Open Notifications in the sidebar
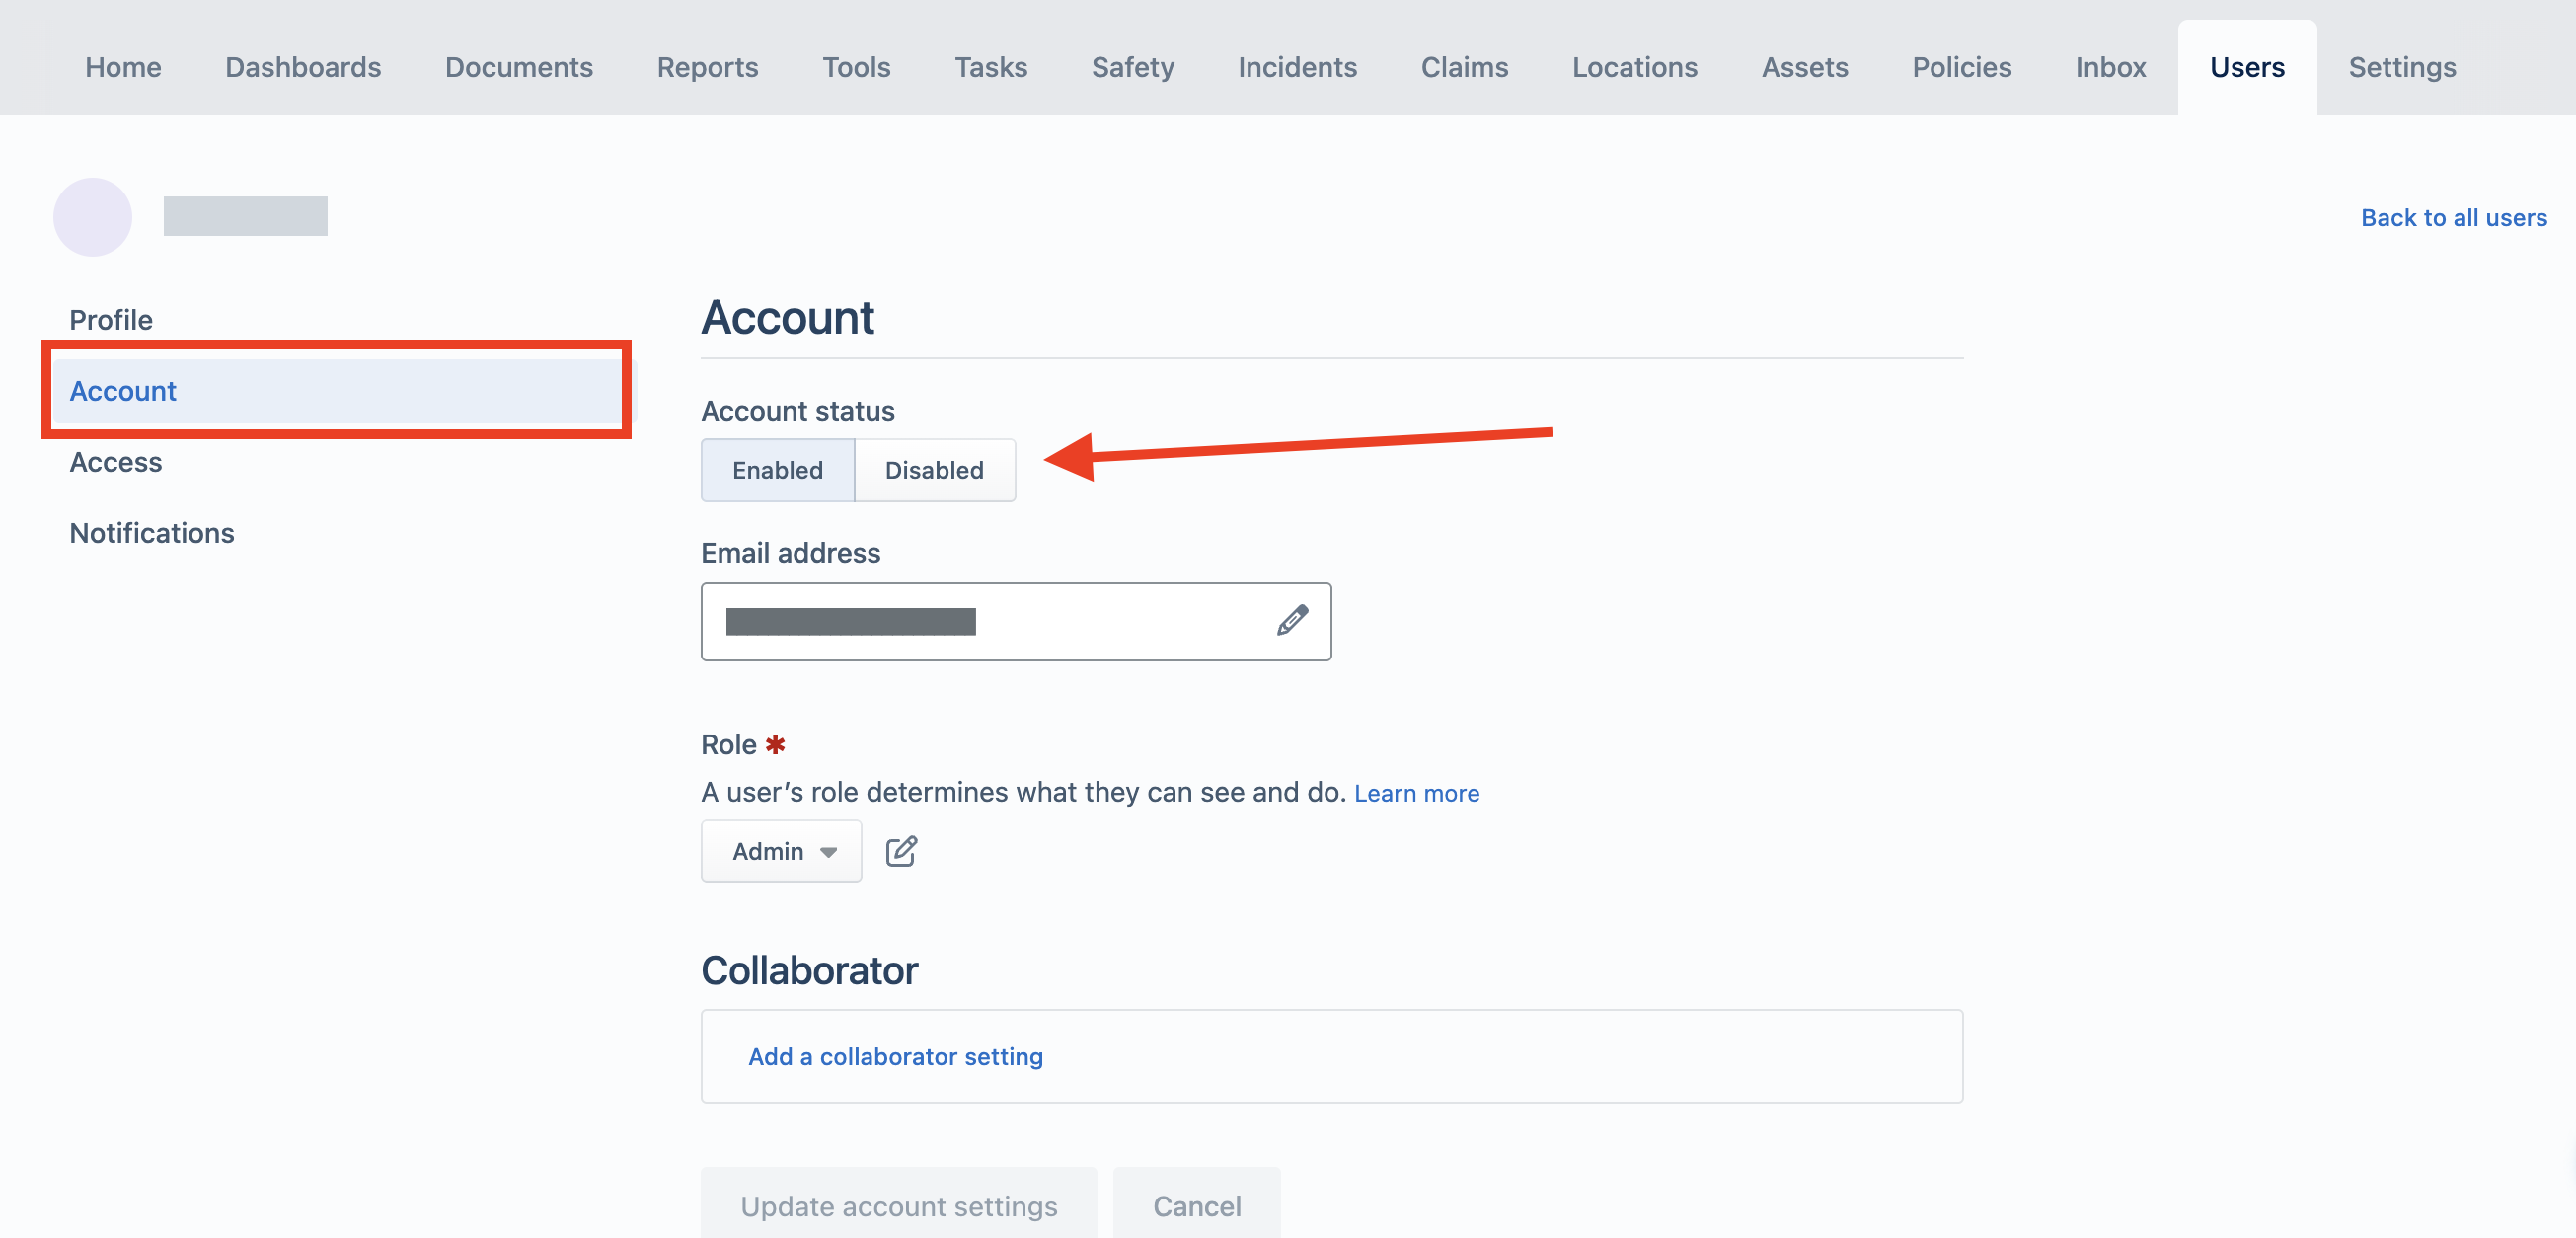2576x1238 pixels. tap(151, 533)
